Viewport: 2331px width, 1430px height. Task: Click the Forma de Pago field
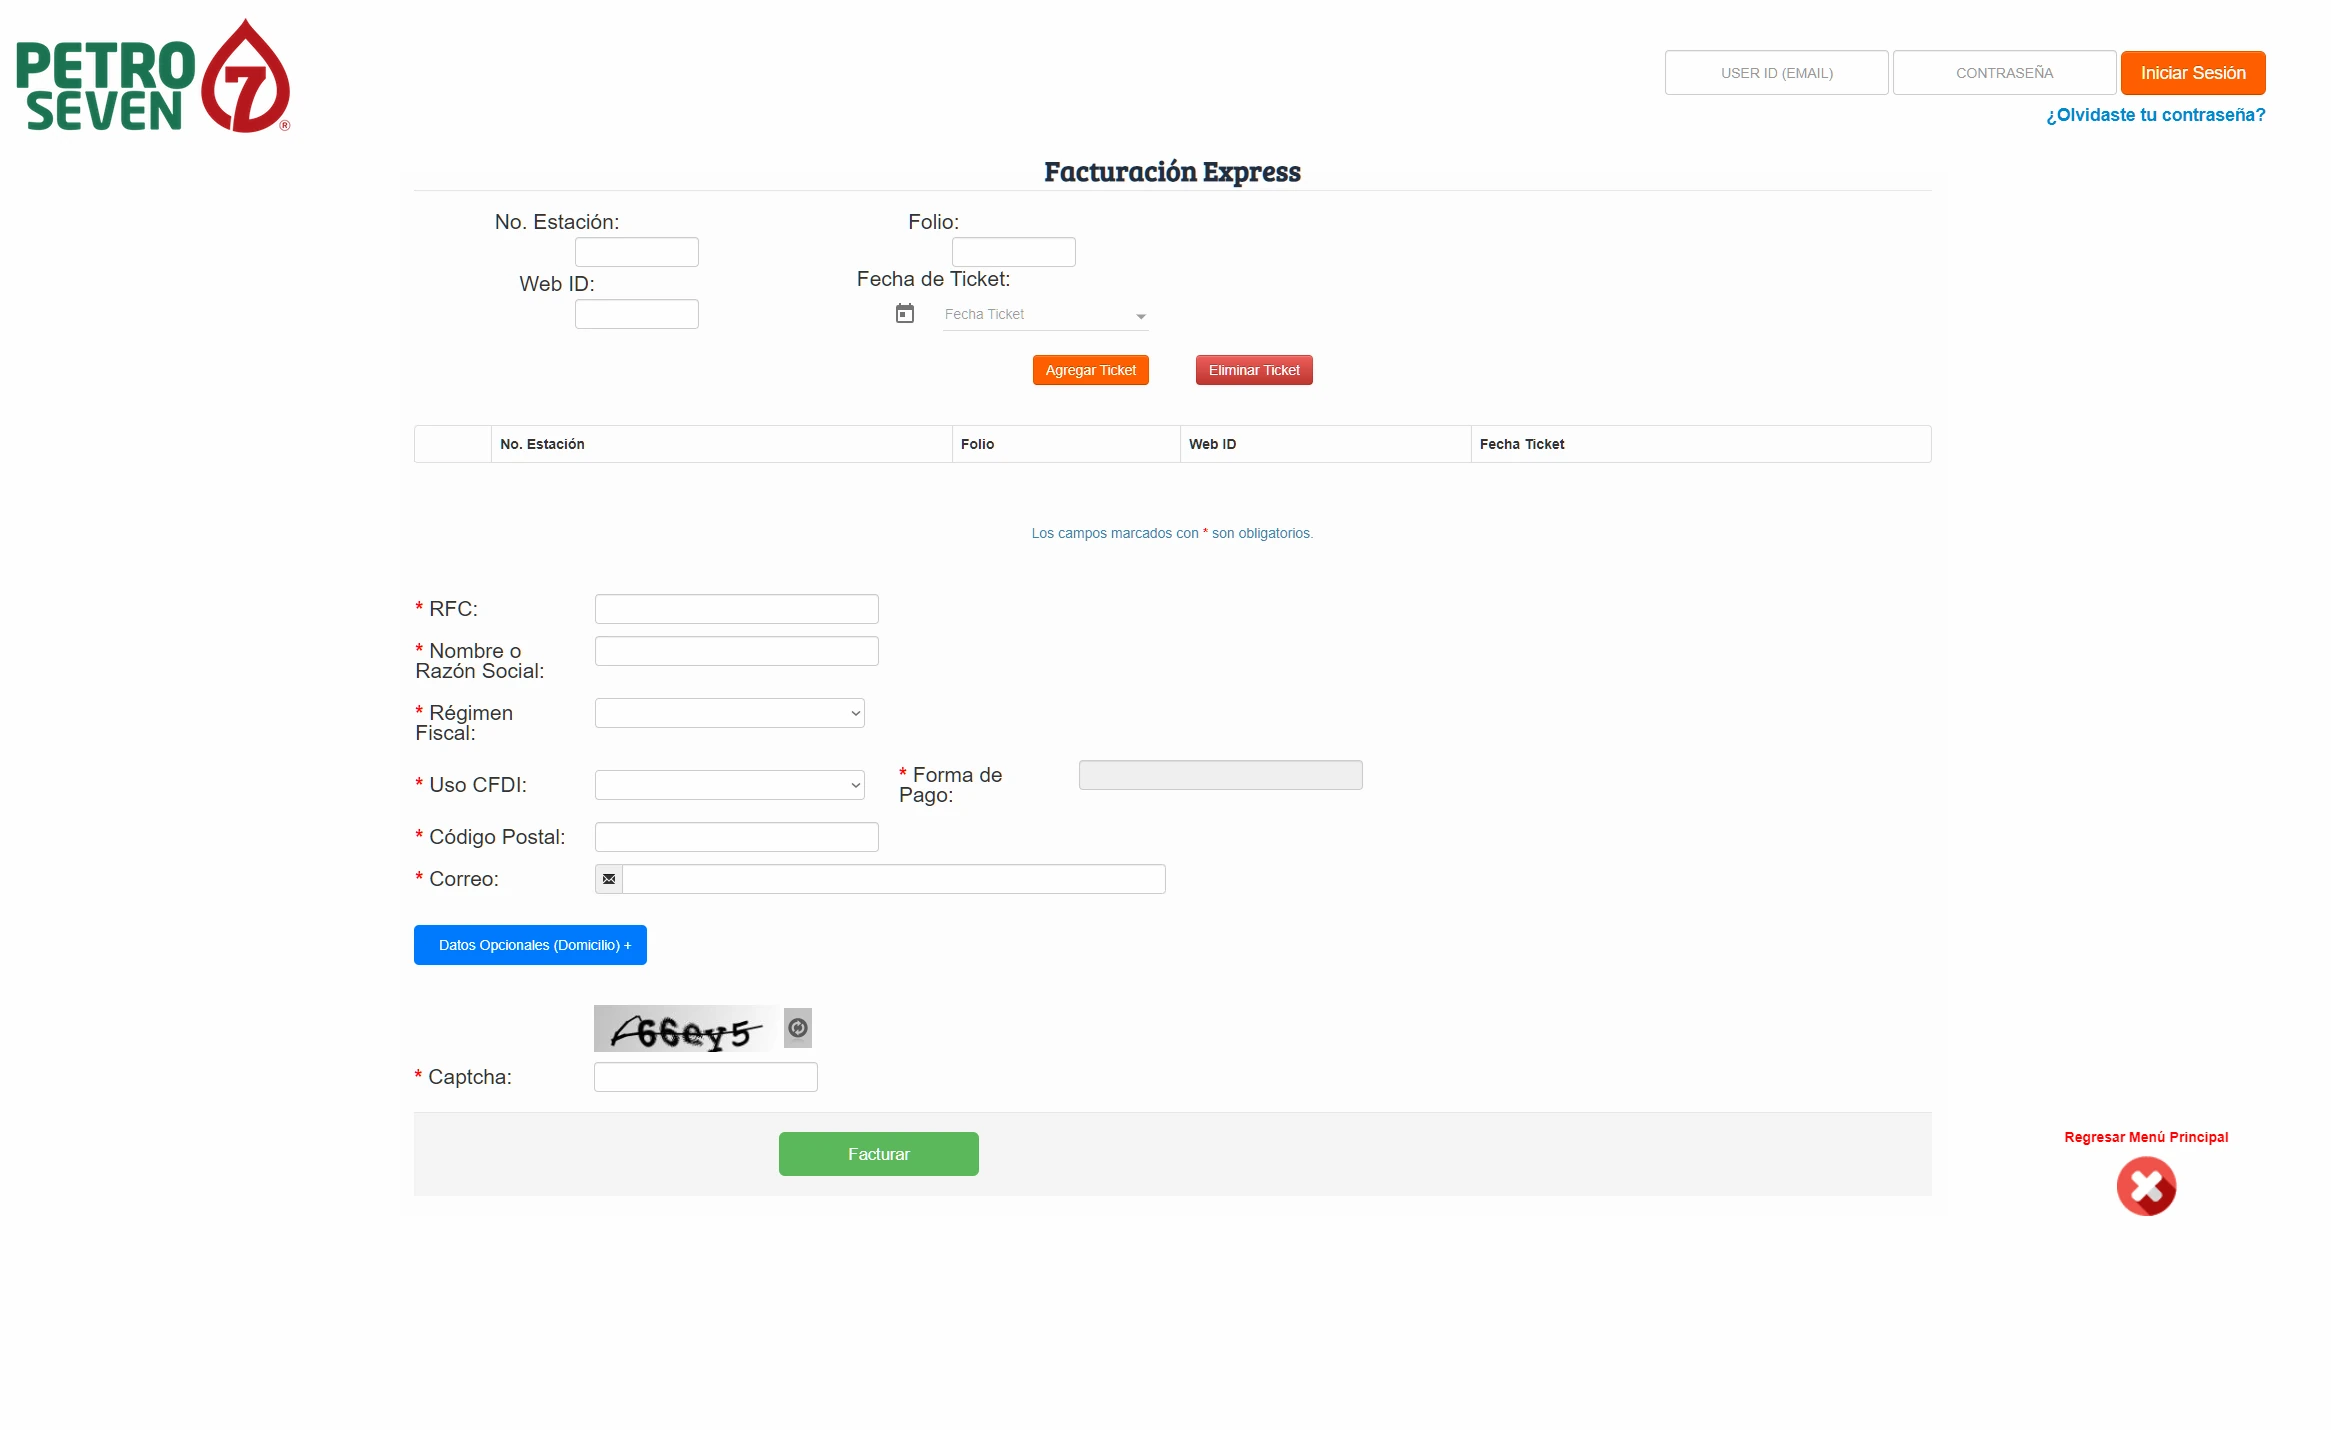pos(1221,775)
